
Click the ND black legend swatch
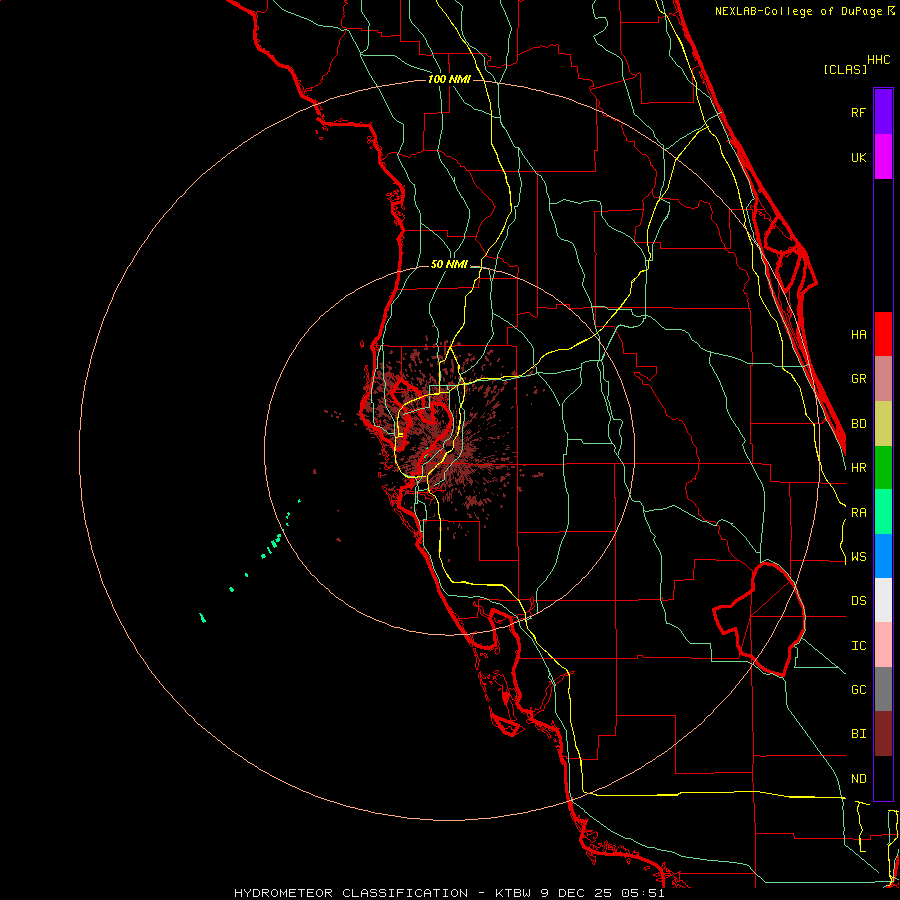coord(883,778)
